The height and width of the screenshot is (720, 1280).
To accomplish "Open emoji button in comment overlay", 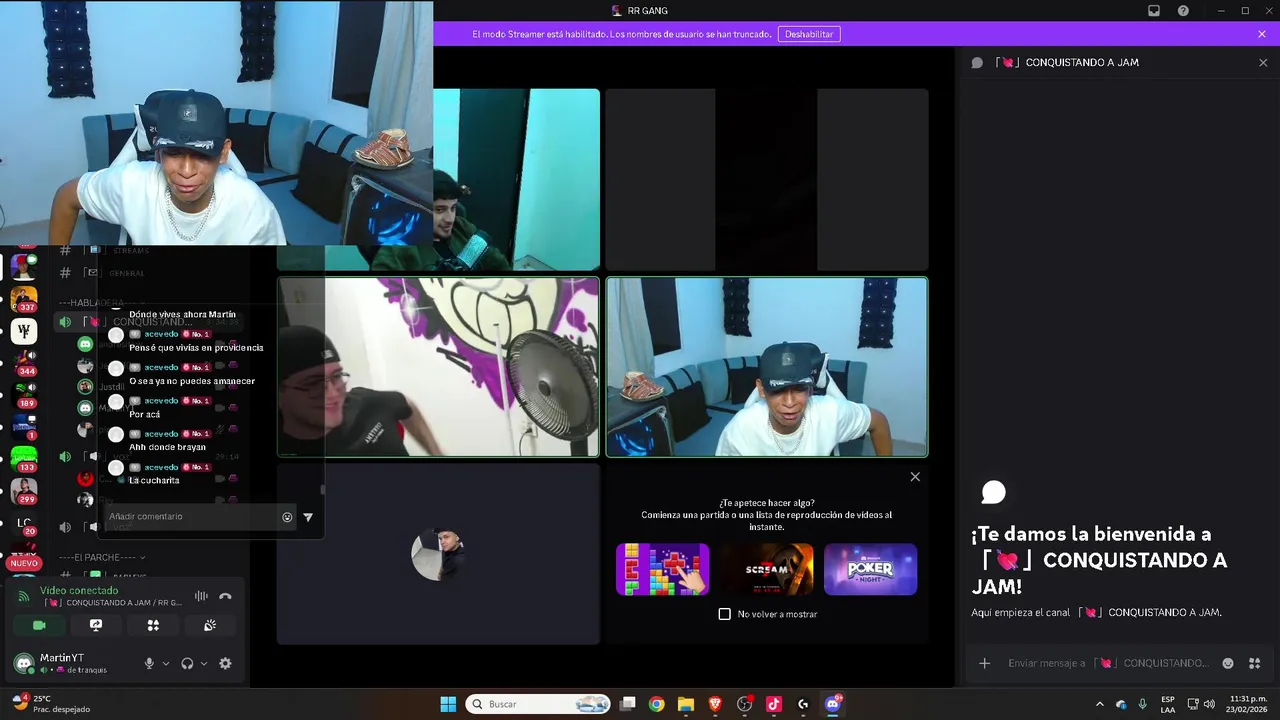I will point(287,517).
